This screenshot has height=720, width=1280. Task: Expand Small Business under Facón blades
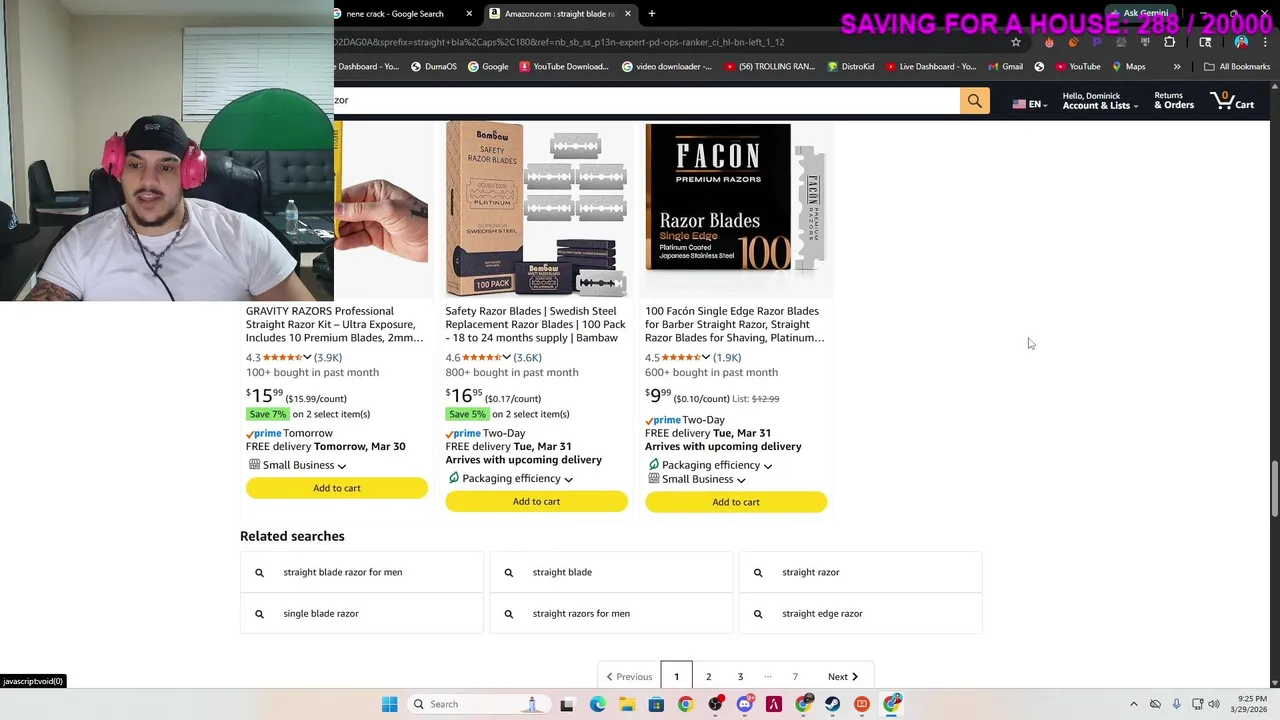click(x=696, y=479)
